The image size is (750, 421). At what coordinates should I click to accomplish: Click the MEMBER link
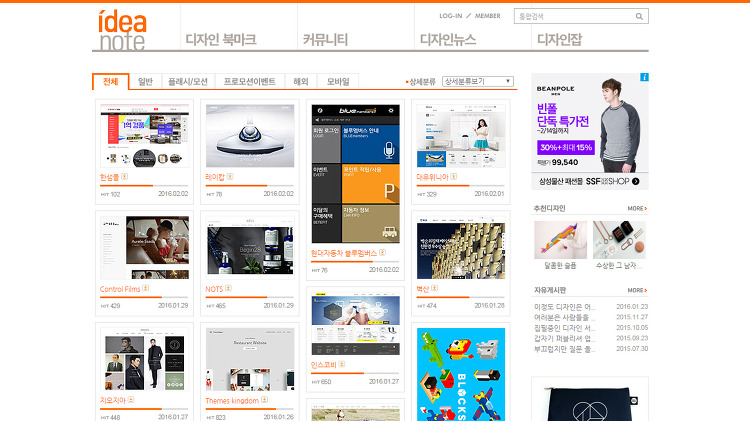click(487, 16)
